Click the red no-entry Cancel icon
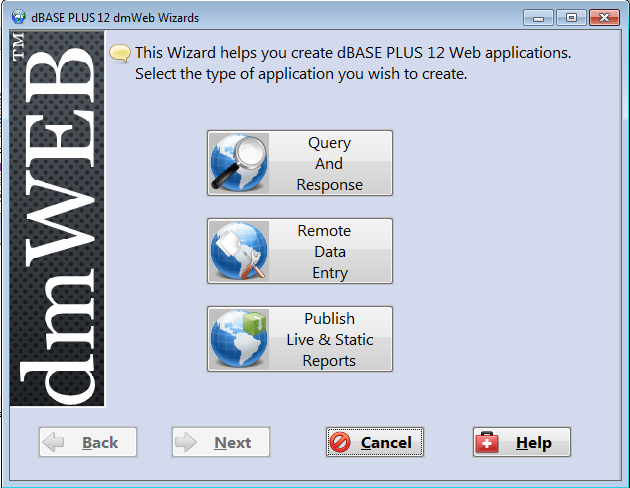Viewport: 630px width, 488px height. click(x=340, y=442)
